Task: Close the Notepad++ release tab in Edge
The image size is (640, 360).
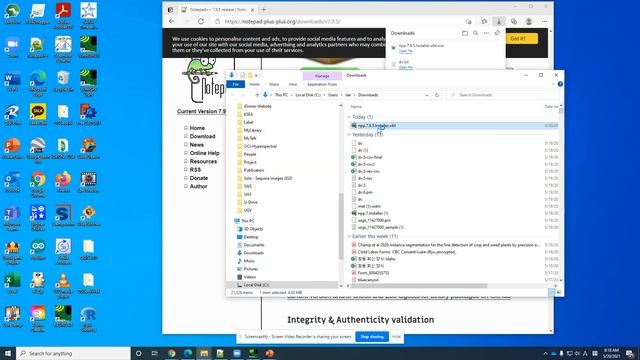Action: [x=253, y=9]
